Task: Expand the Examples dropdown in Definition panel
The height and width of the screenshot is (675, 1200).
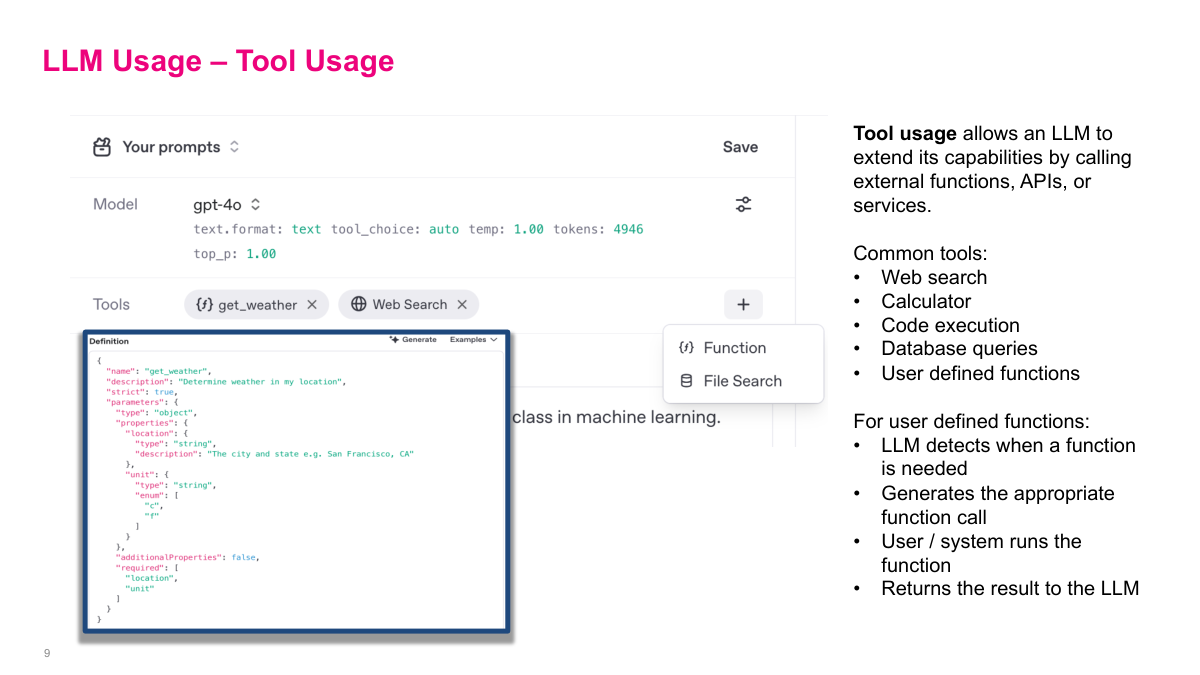Action: click(473, 340)
